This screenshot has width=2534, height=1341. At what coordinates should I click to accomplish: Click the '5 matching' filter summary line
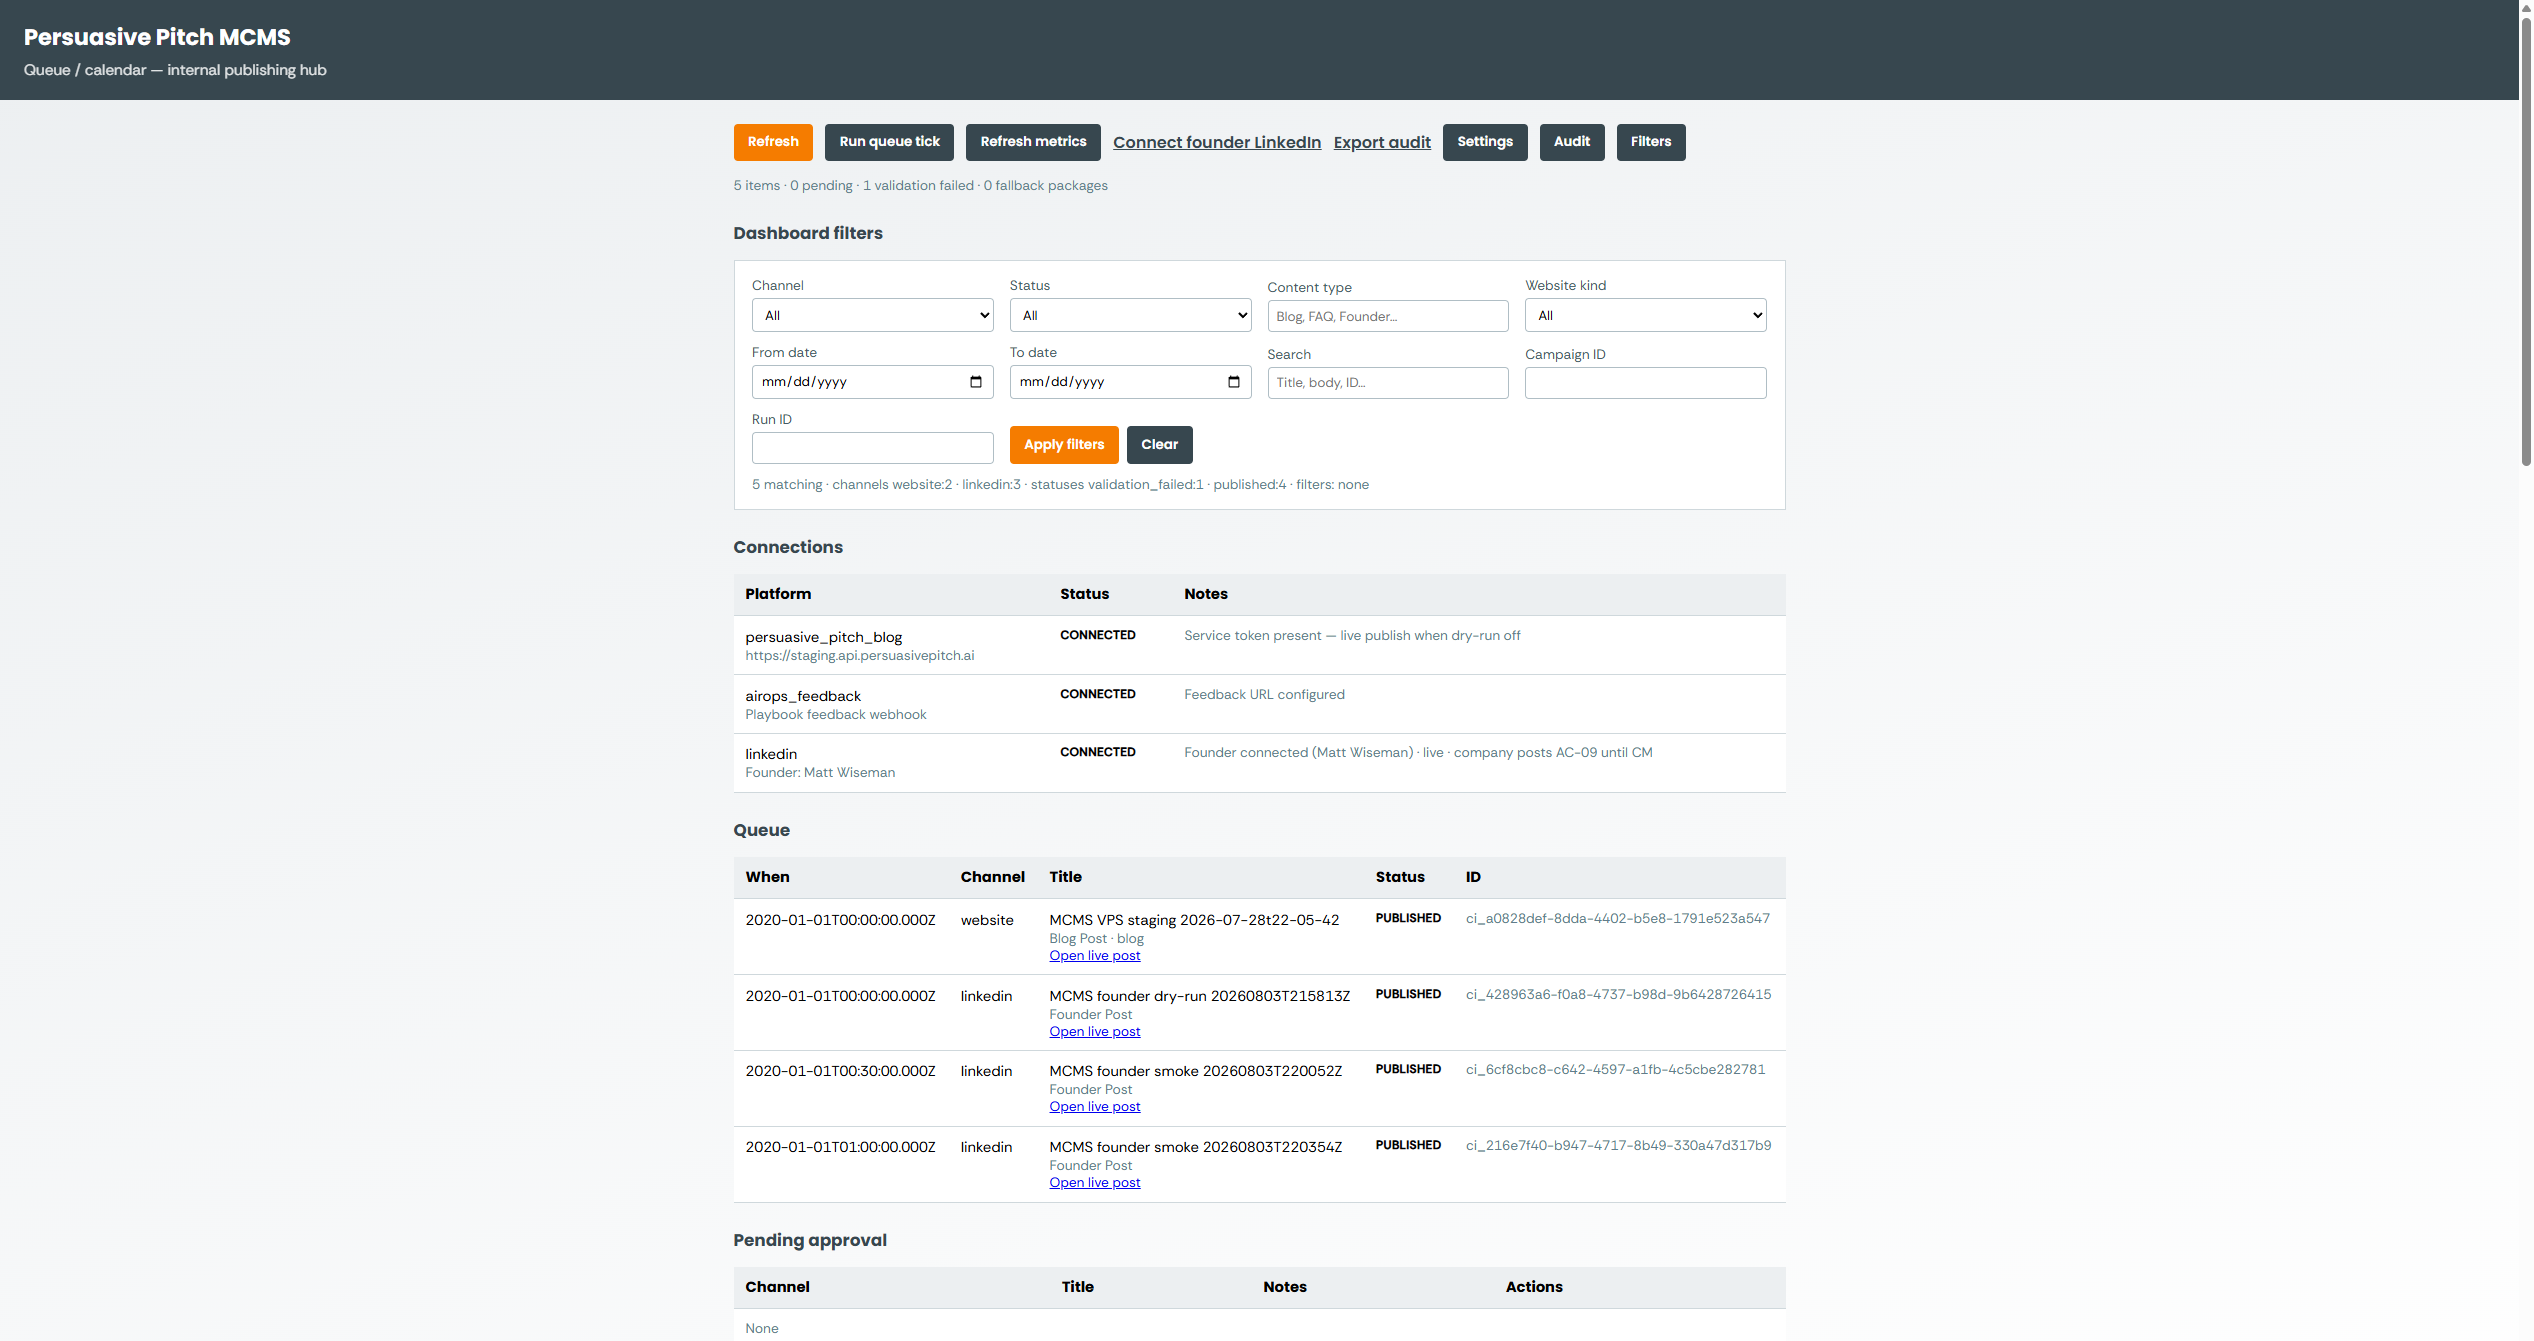(x=1060, y=485)
